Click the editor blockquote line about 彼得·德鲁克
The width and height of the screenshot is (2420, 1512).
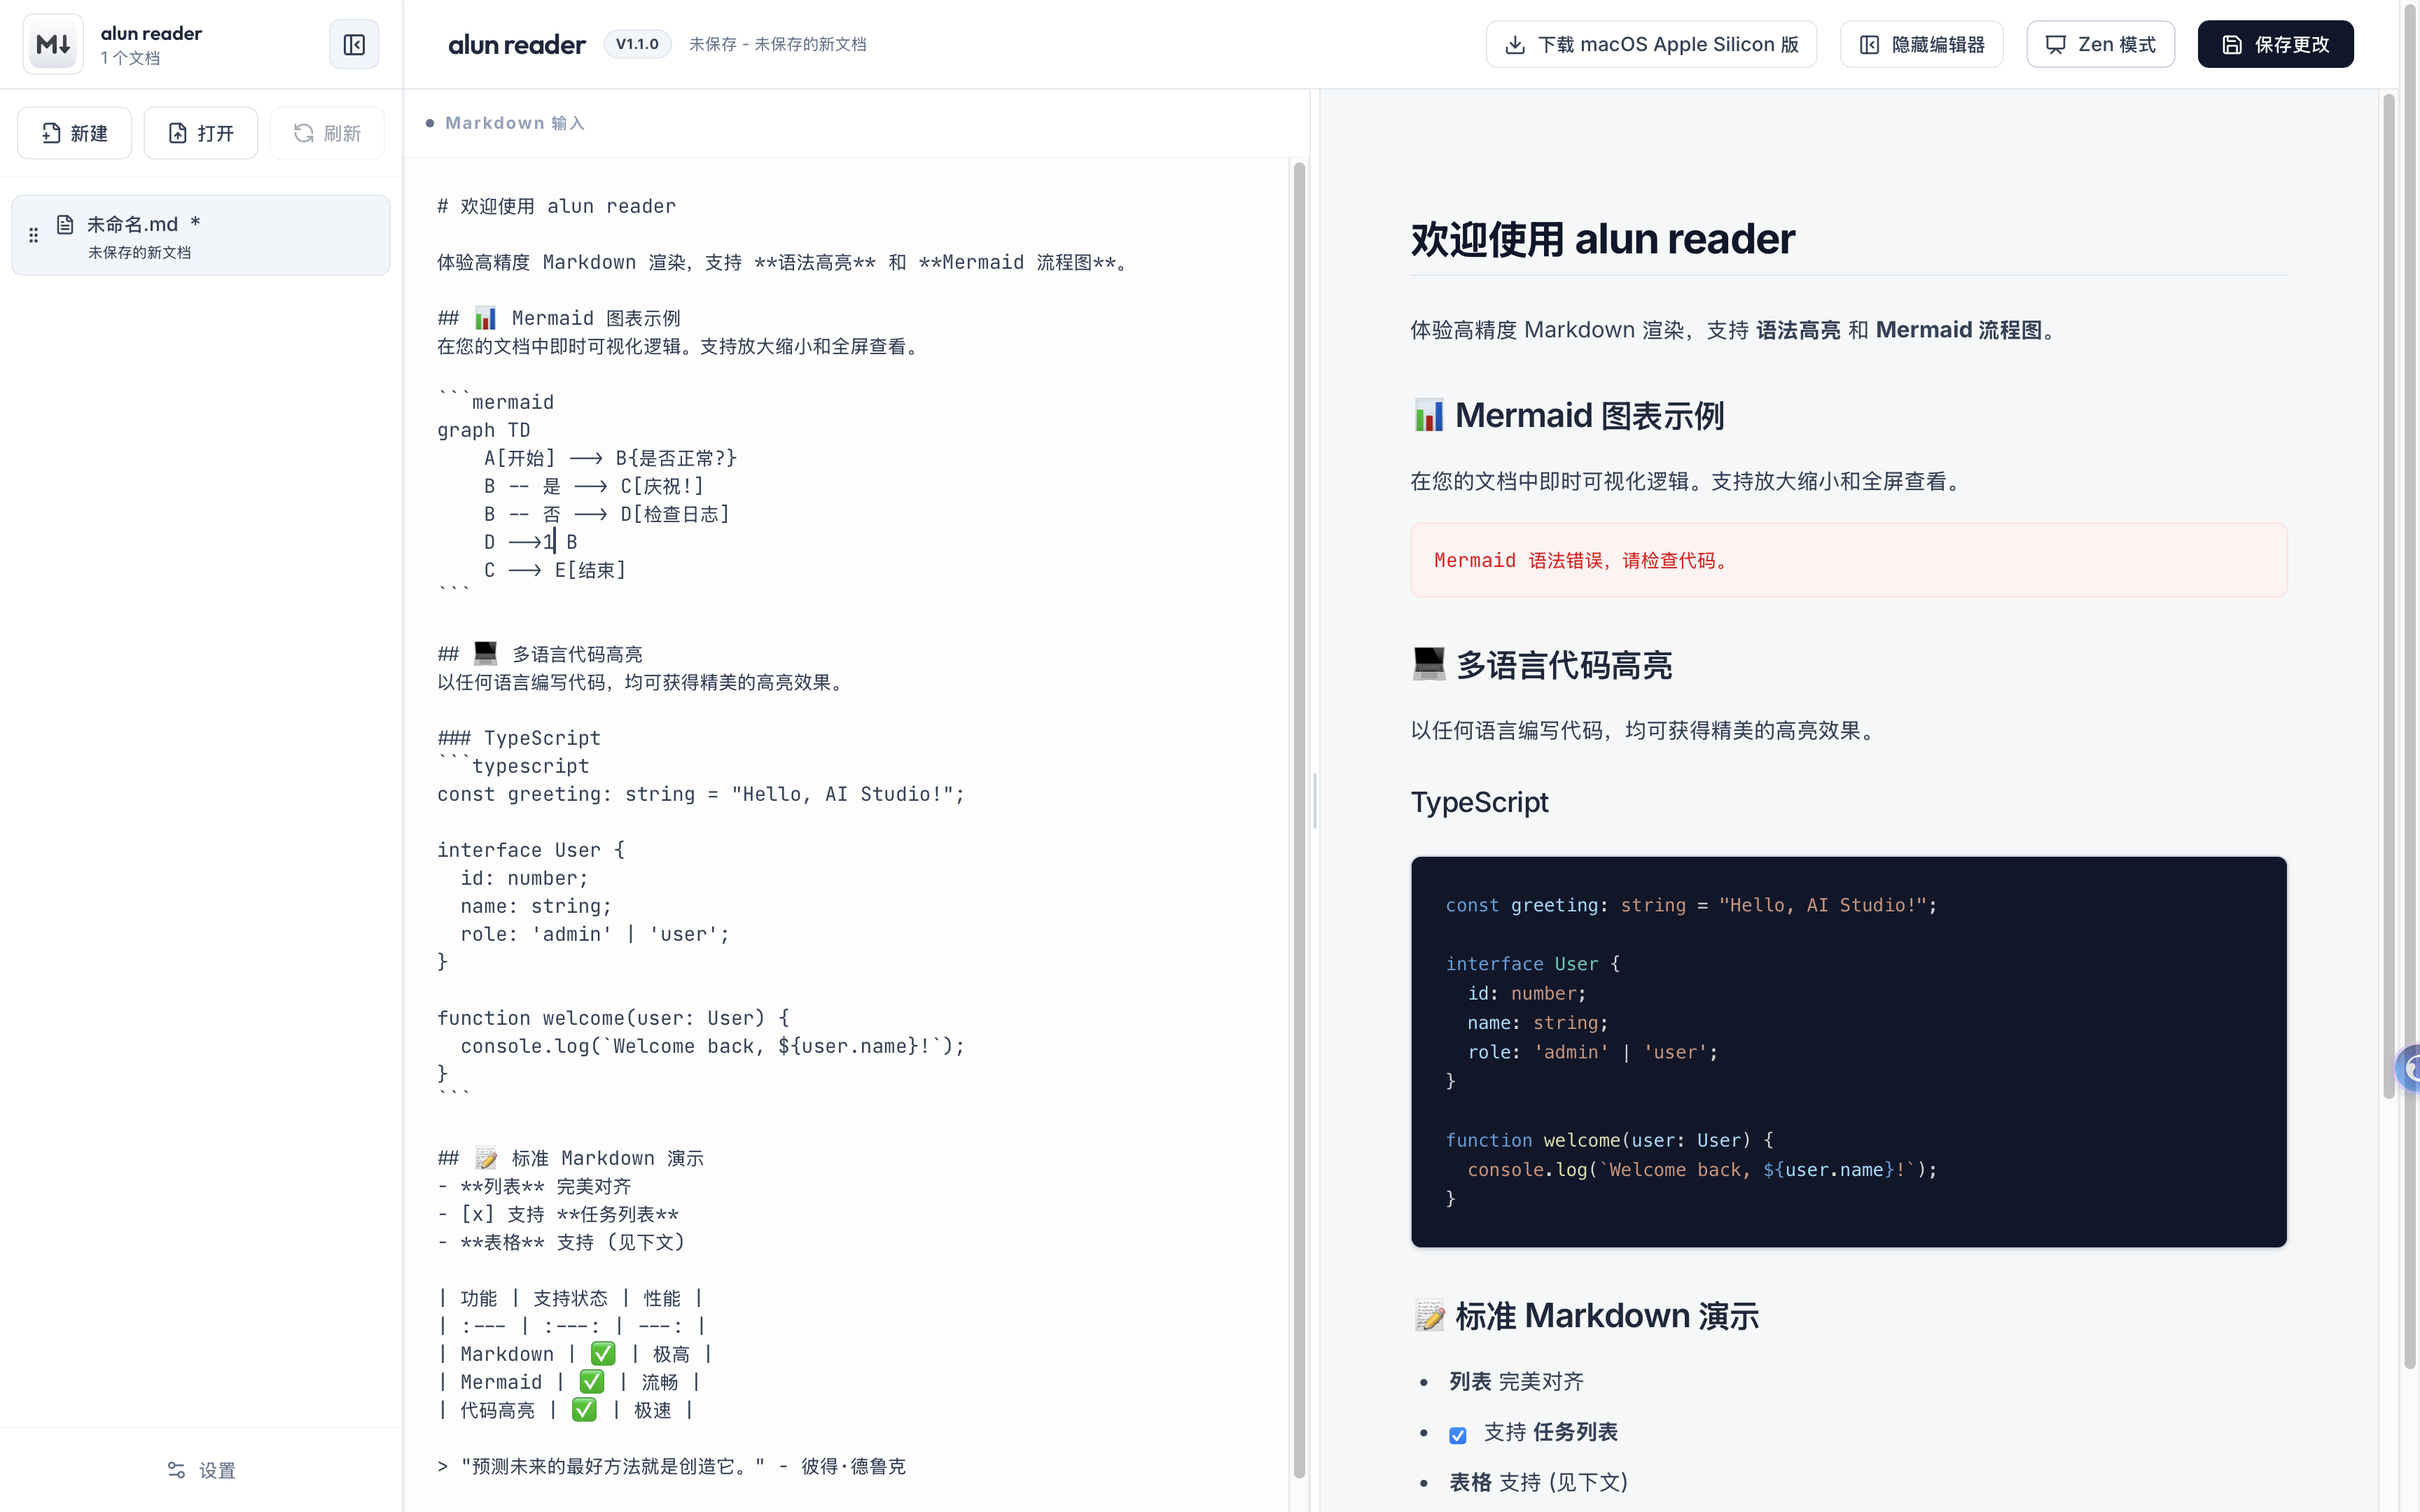click(x=671, y=1466)
